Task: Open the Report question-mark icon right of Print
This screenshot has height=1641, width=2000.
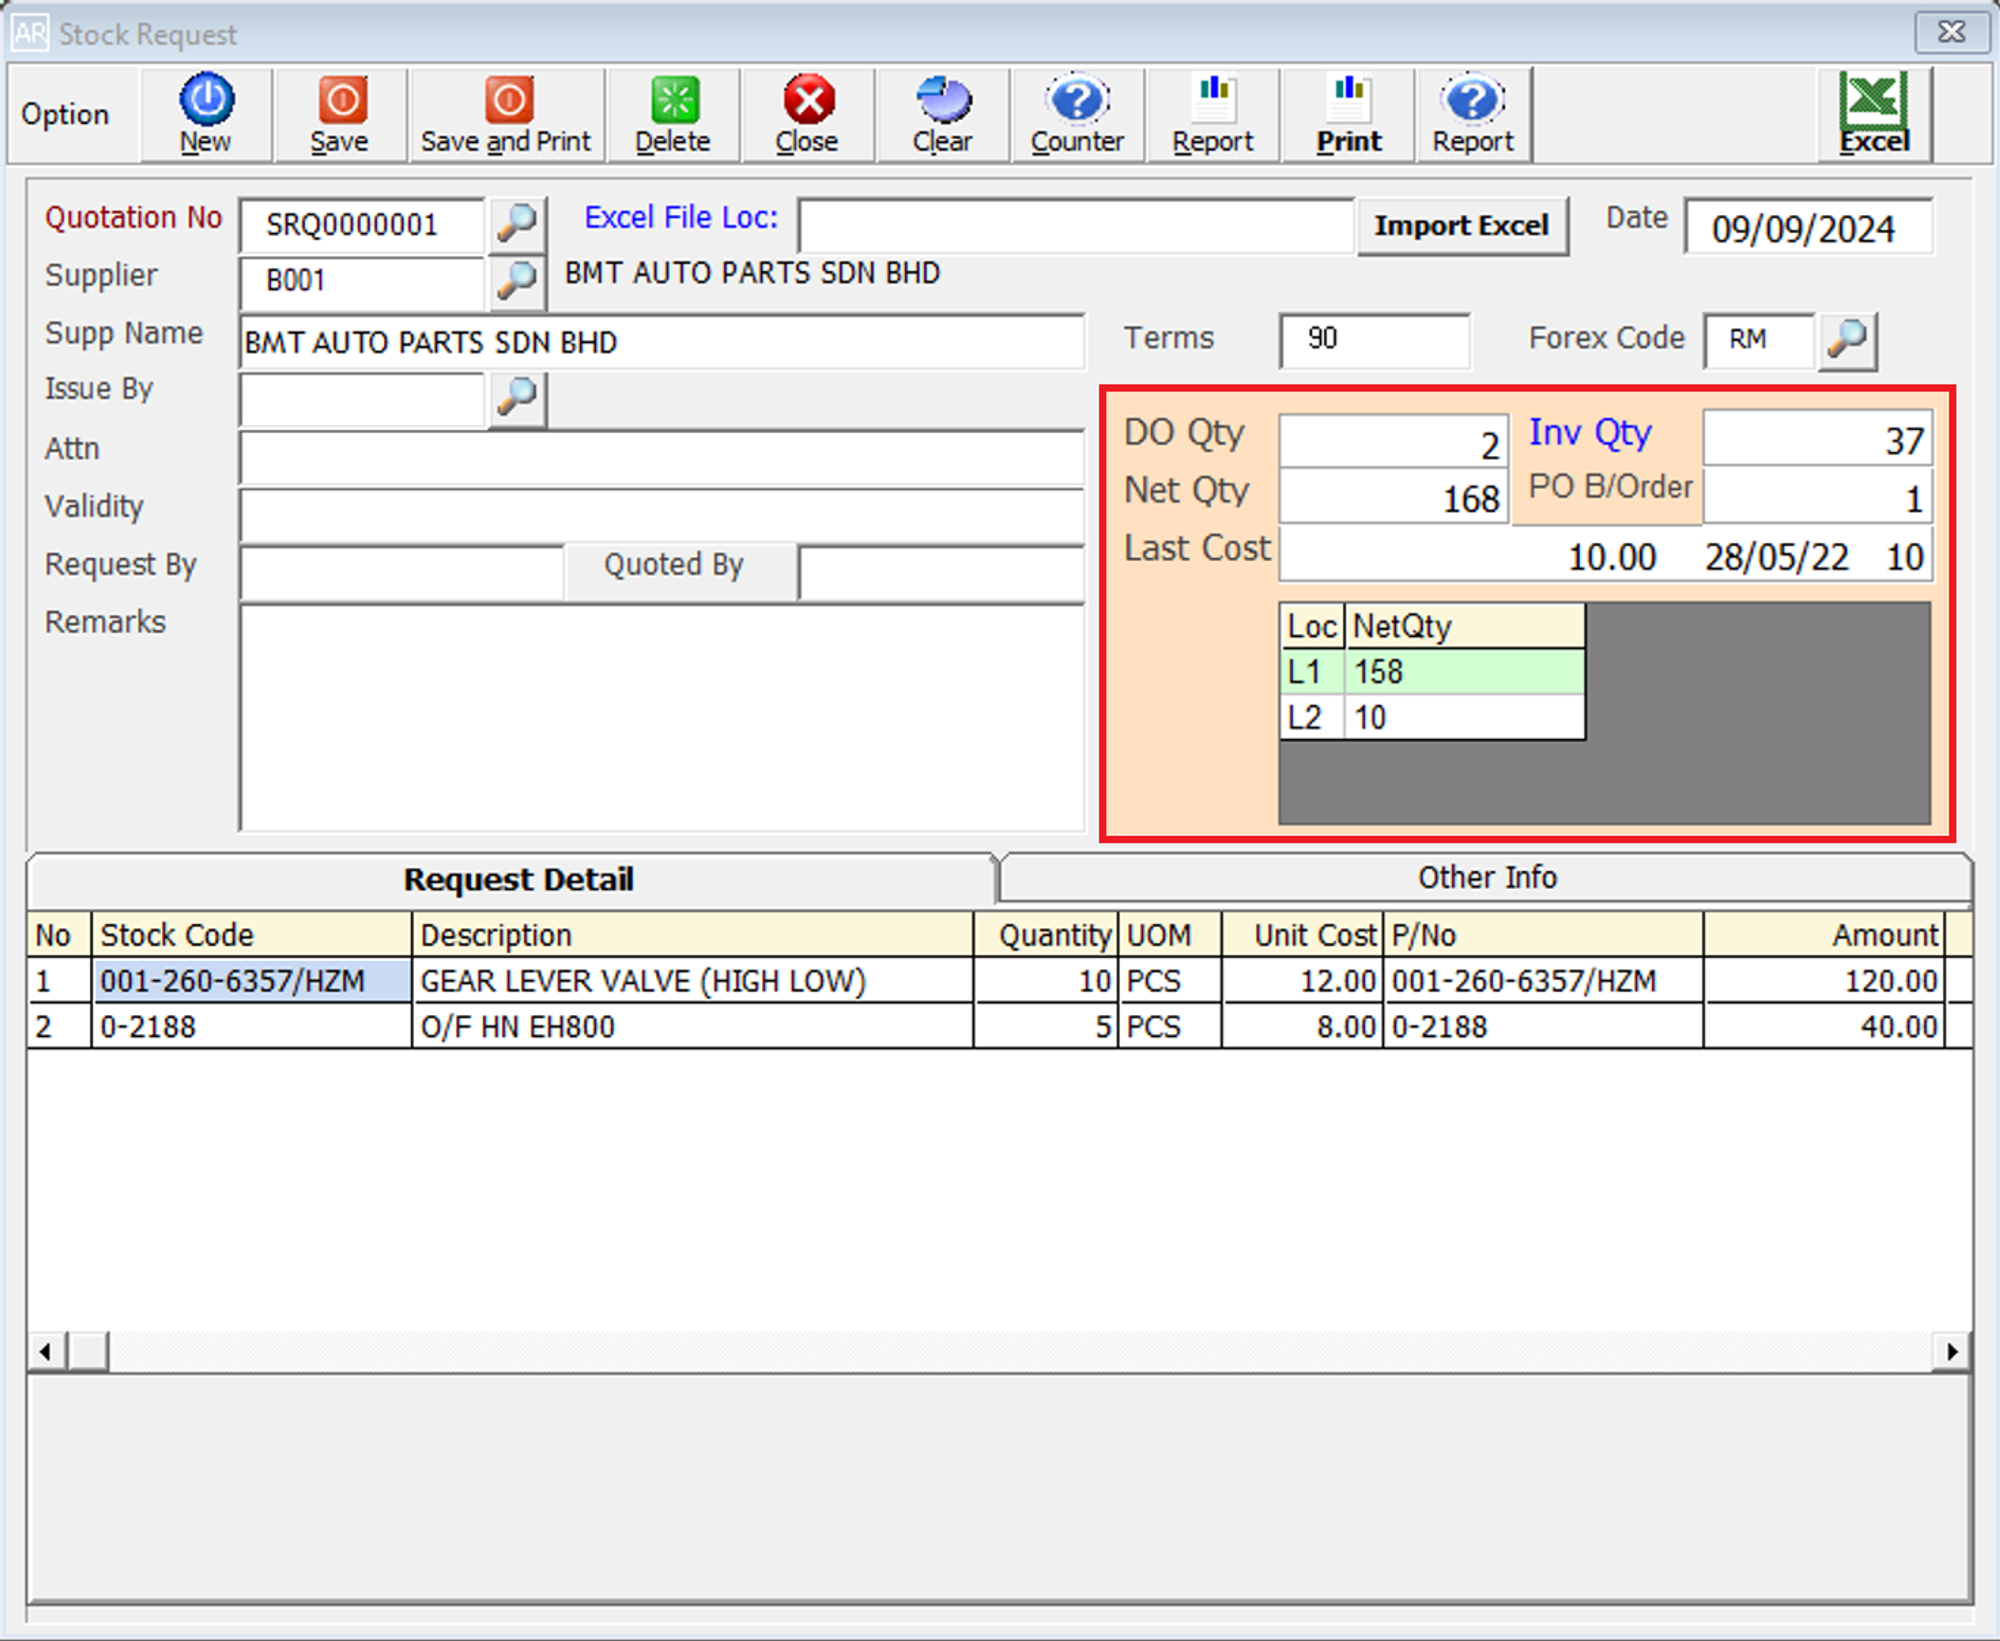Action: pos(1473,99)
